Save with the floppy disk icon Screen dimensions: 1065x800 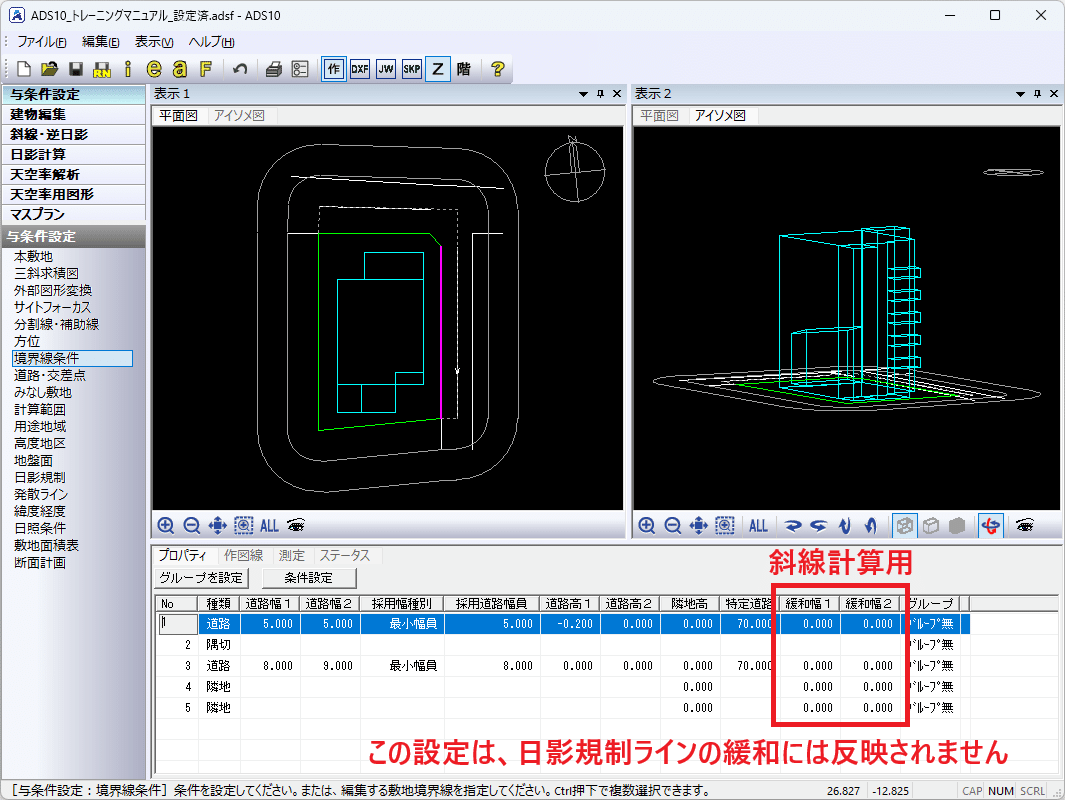(75, 69)
